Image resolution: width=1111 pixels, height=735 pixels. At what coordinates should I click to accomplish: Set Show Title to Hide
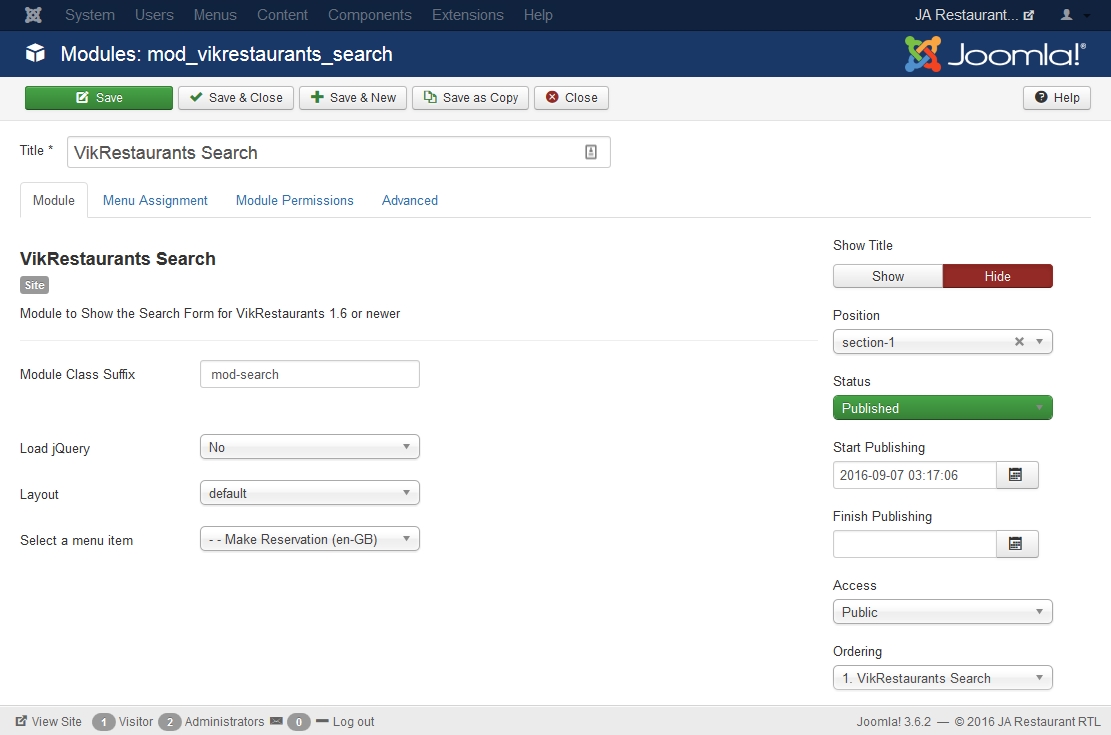pos(998,276)
